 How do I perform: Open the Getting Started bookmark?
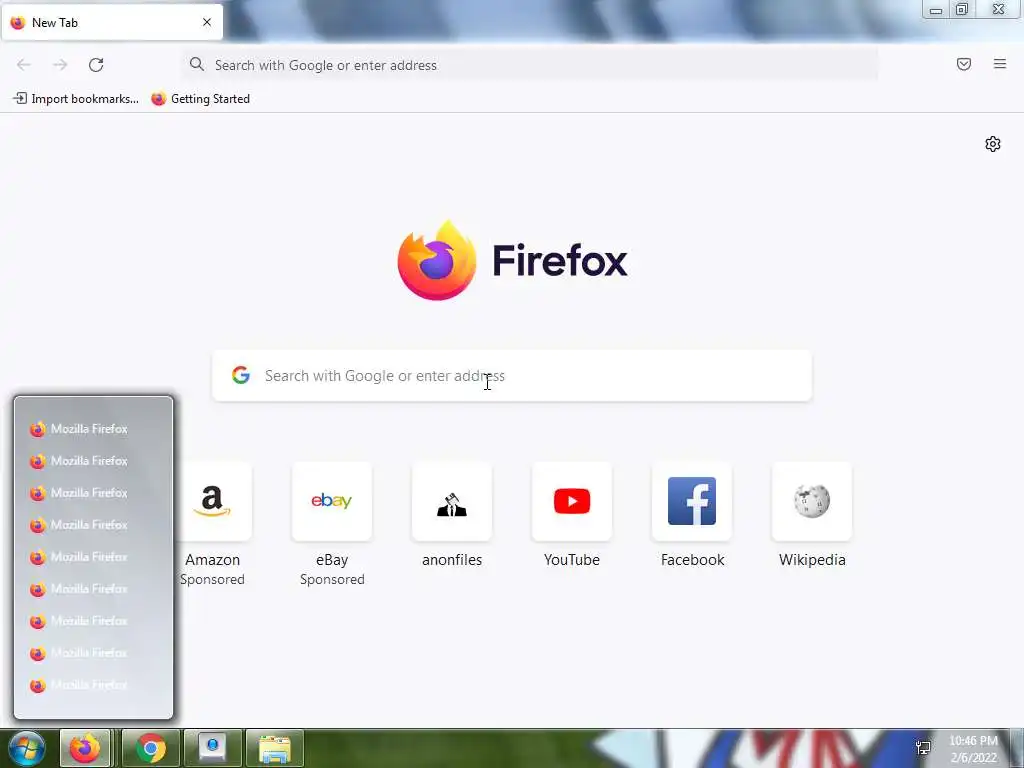(200, 99)
